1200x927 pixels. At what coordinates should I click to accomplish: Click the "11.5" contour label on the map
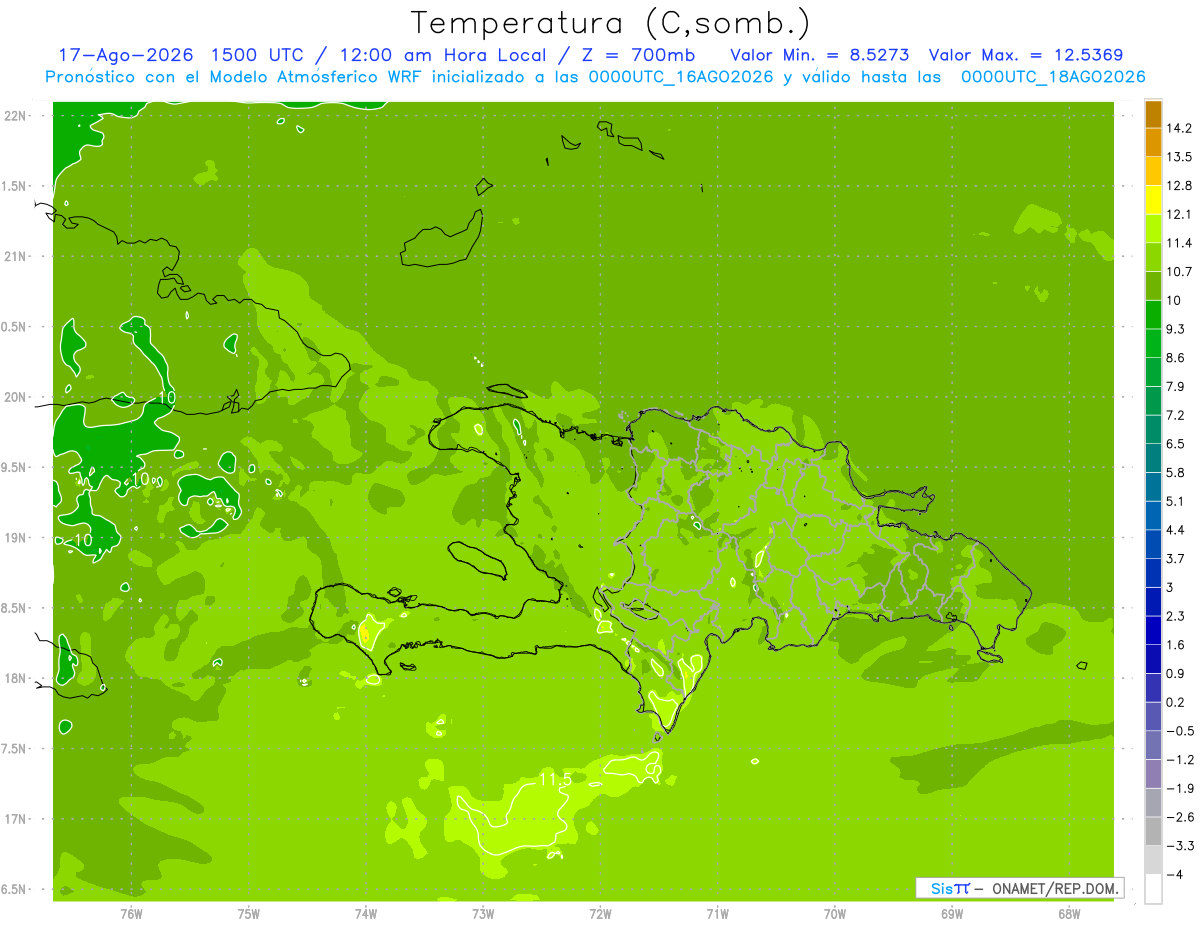point(554,779)
